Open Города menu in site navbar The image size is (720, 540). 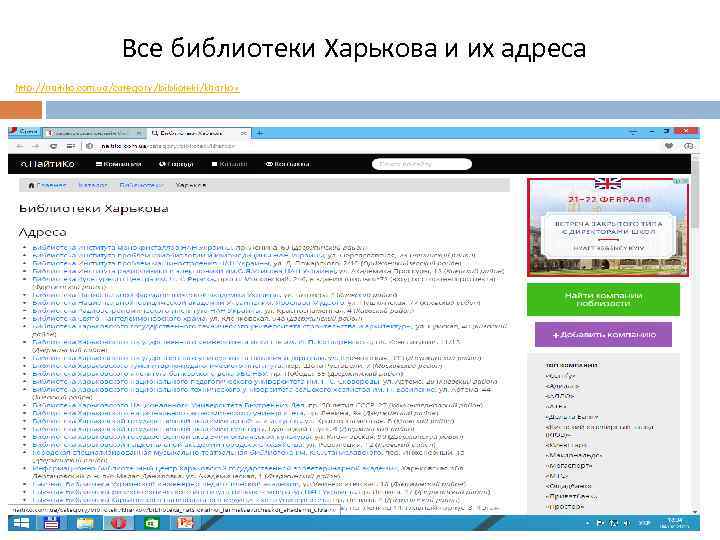pyautogui.click(x=176, y=164)
